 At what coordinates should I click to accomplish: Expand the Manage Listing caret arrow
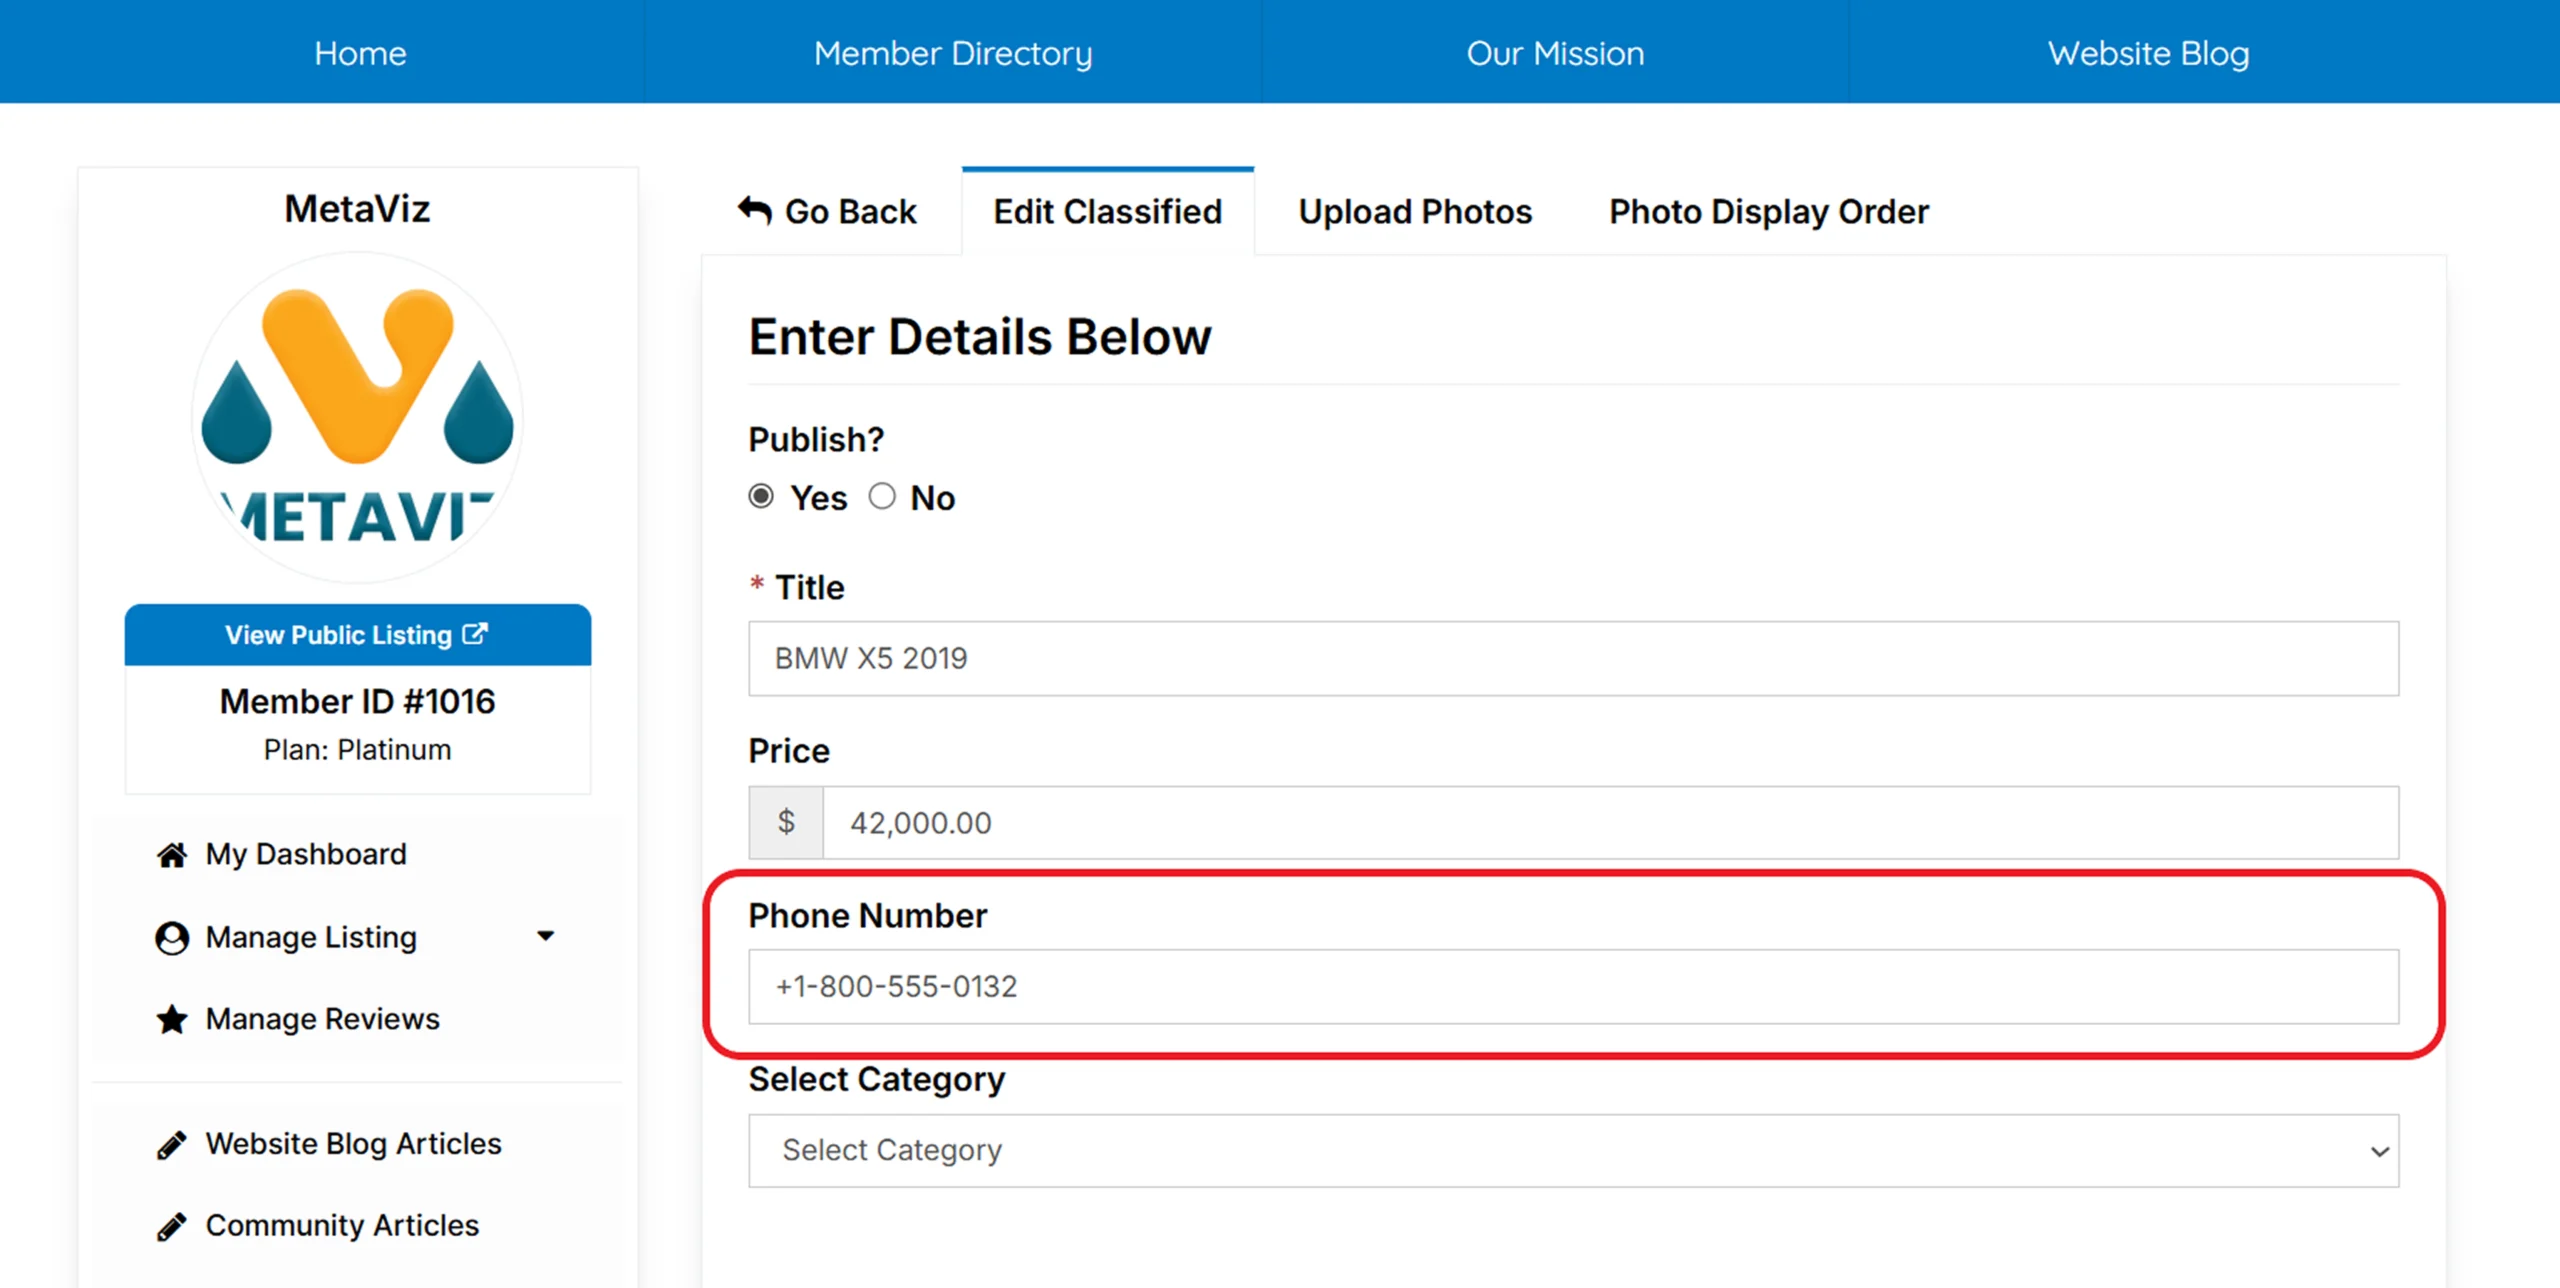click(545, 936)
